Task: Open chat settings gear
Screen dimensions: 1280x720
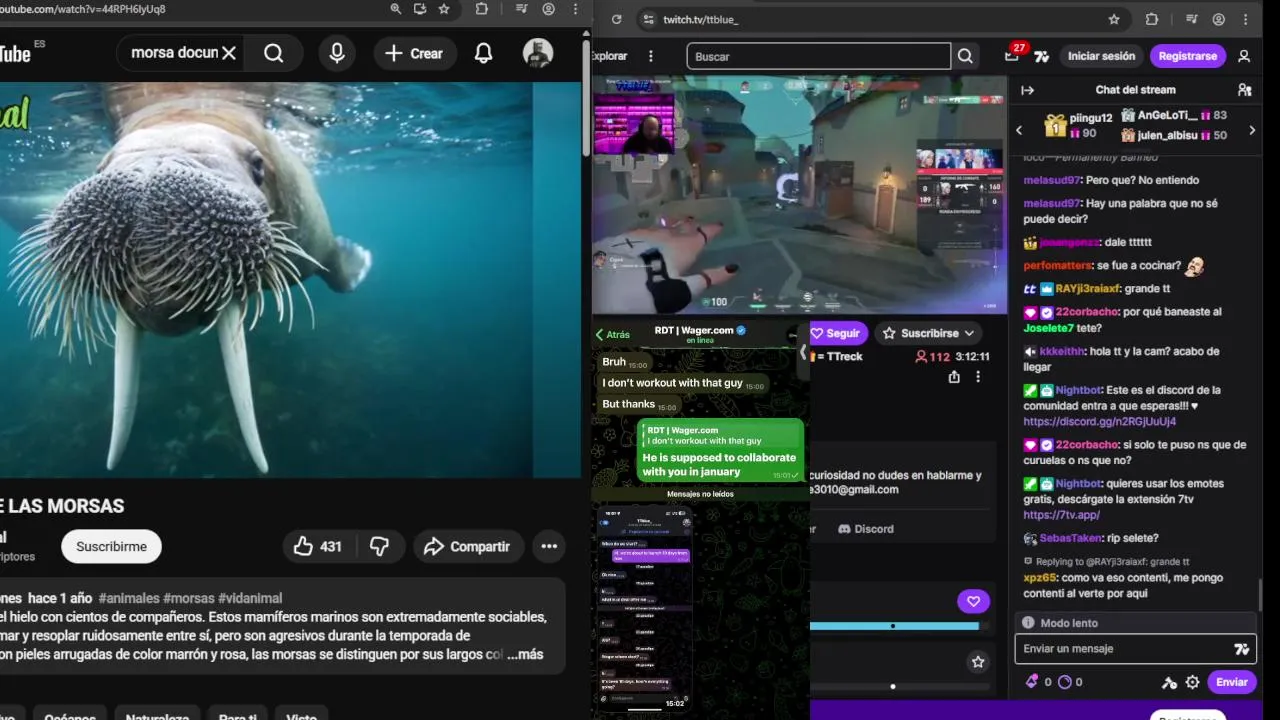Action: point(1192,682)
